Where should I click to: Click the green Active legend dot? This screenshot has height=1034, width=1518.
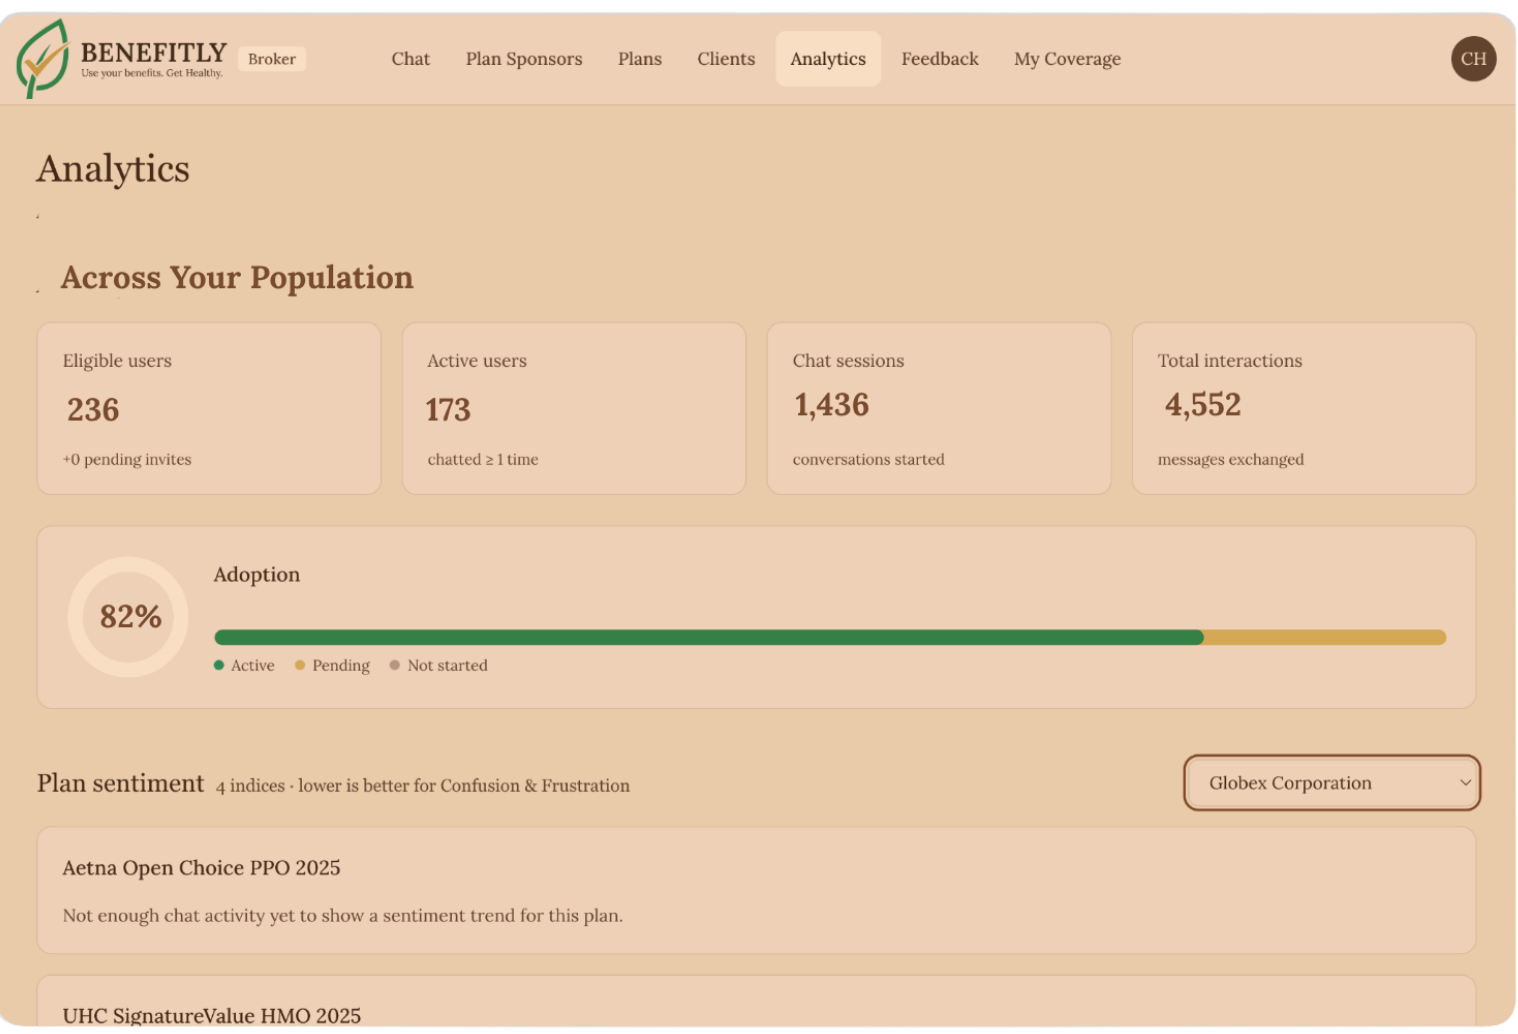coord(219,665)
